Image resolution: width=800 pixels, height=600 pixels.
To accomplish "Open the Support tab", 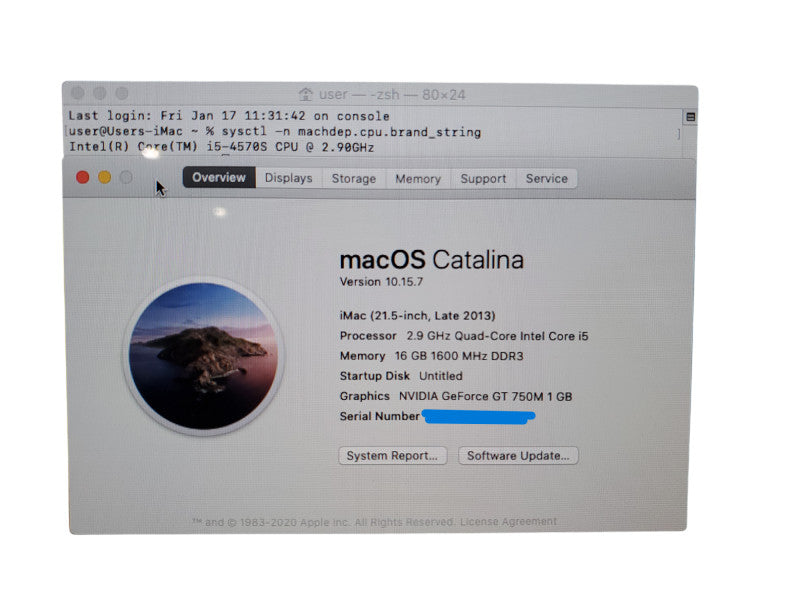I will (483, 179).
